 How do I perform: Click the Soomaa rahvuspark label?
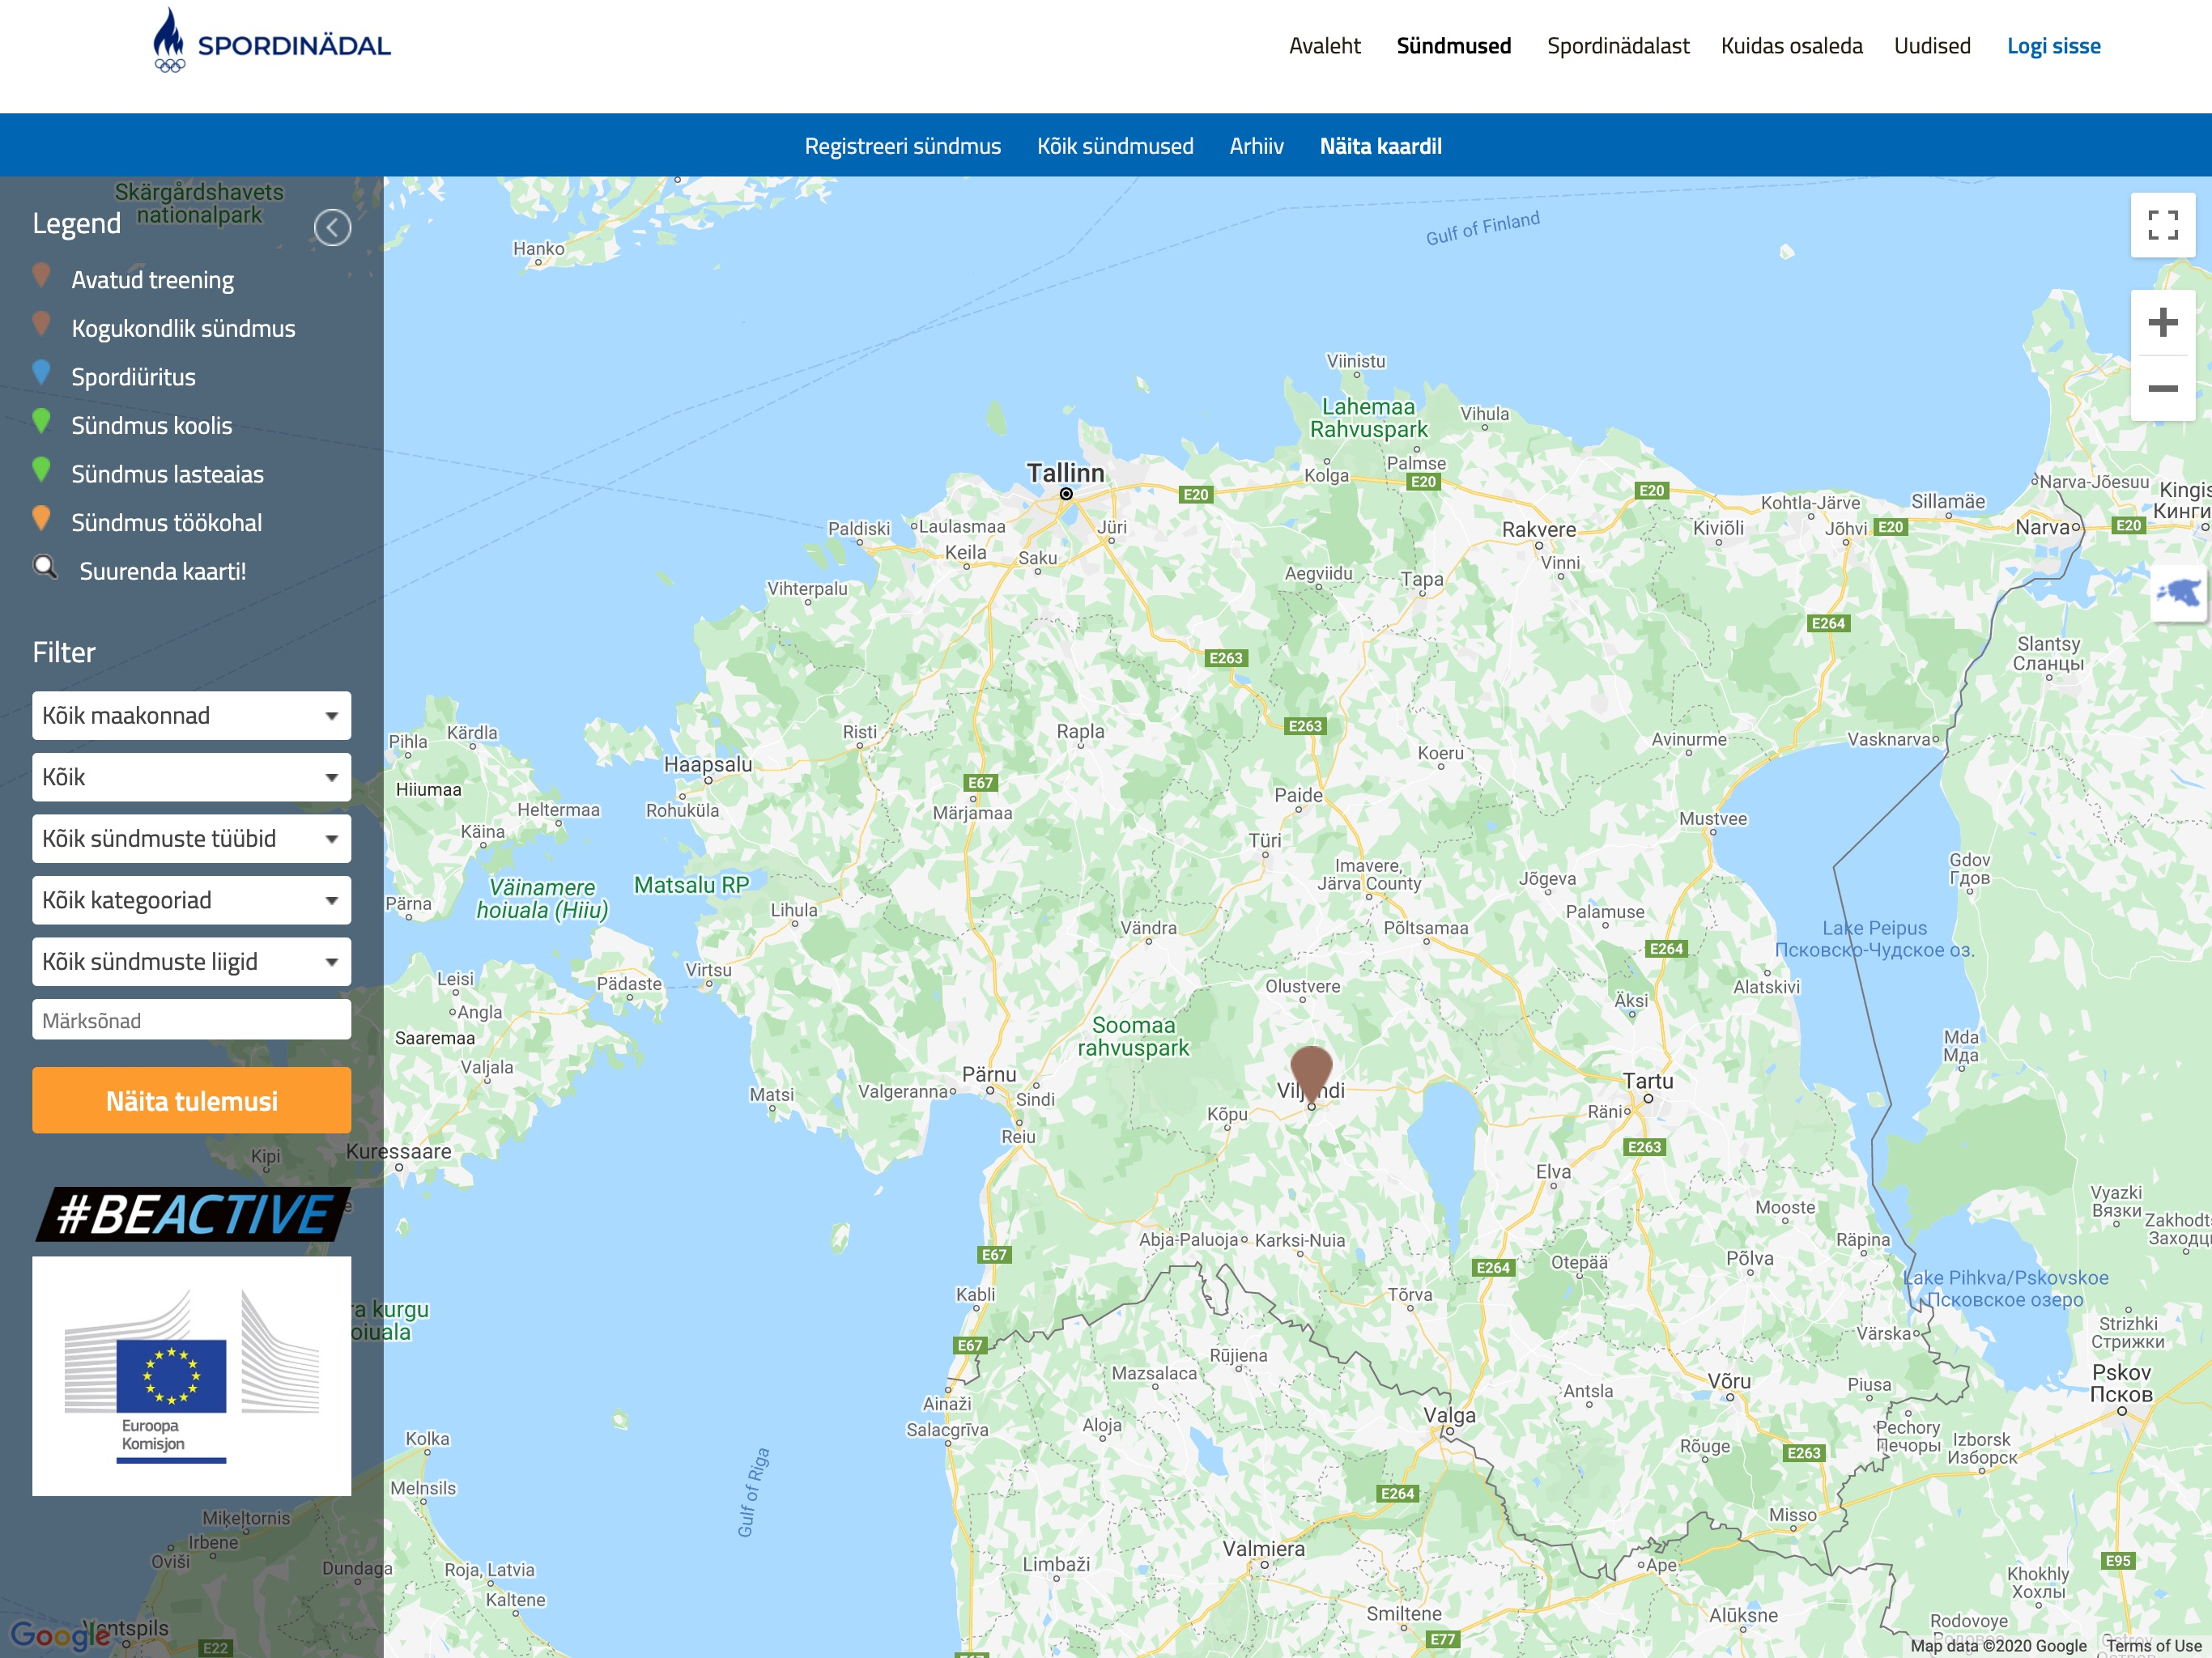coord(1132,1036)
